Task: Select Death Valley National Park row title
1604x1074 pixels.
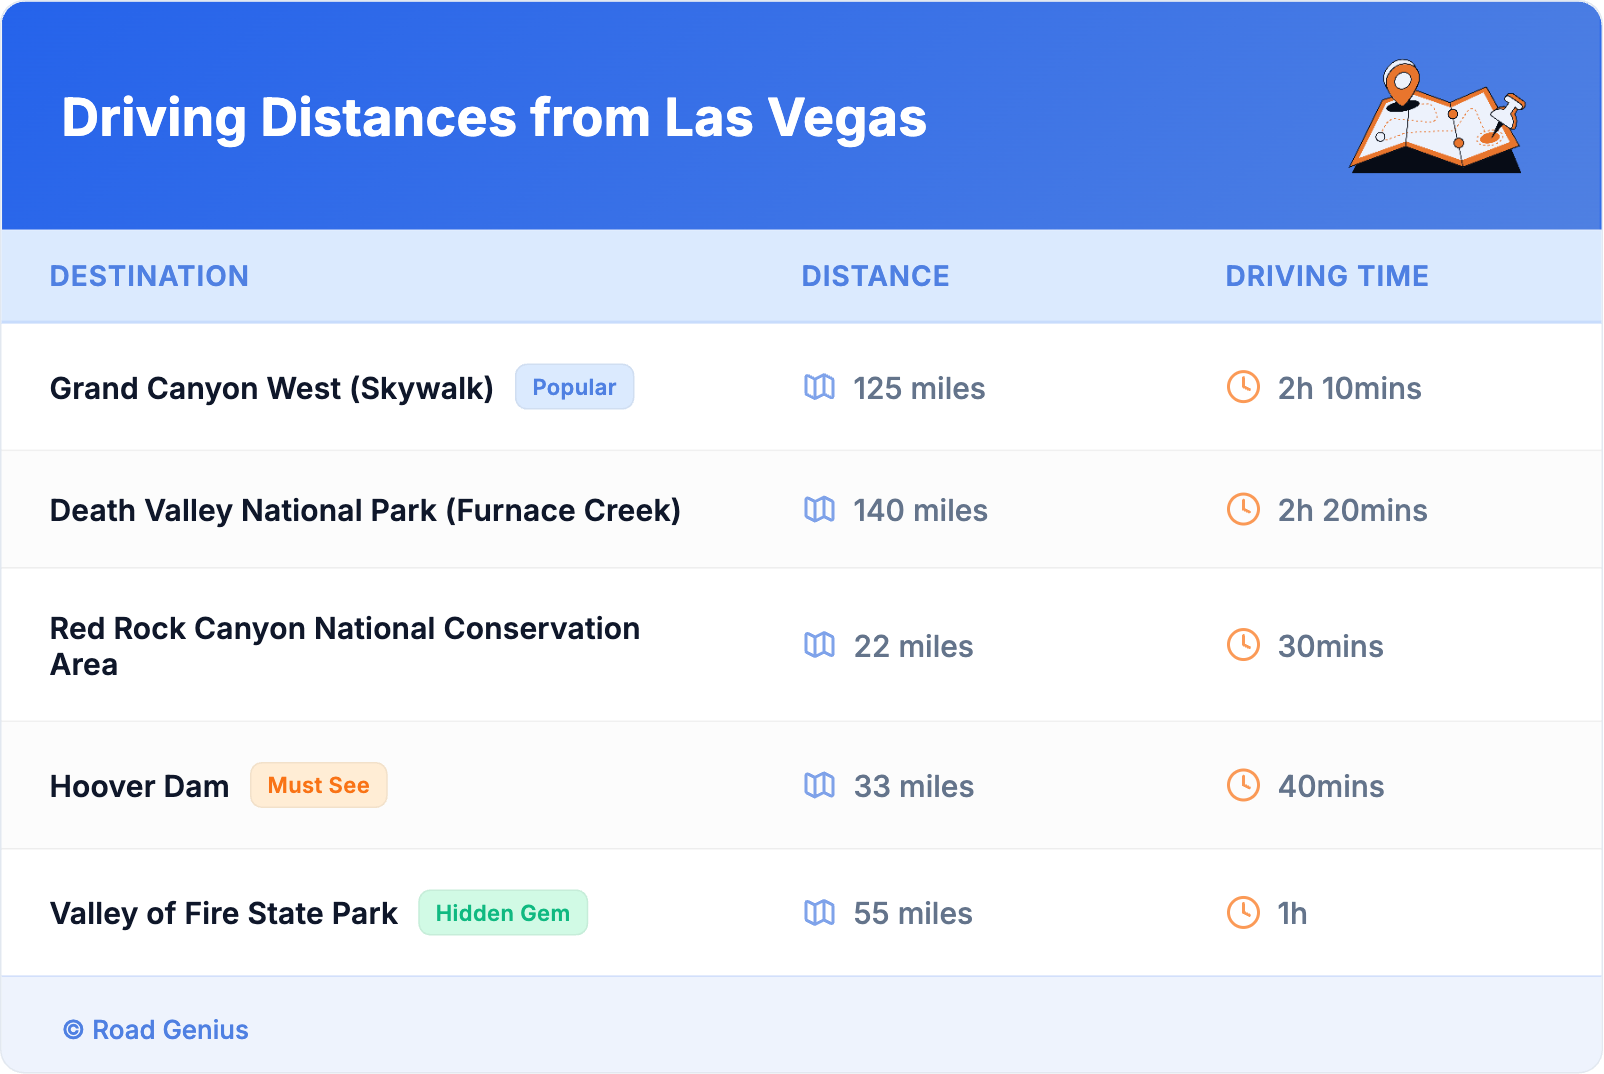Action: coord(365,511)
